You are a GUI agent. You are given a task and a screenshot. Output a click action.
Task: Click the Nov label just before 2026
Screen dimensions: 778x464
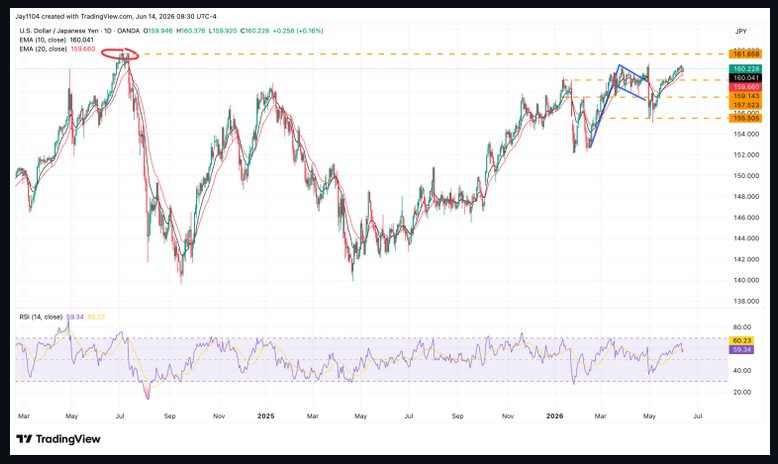pos(508,416)
